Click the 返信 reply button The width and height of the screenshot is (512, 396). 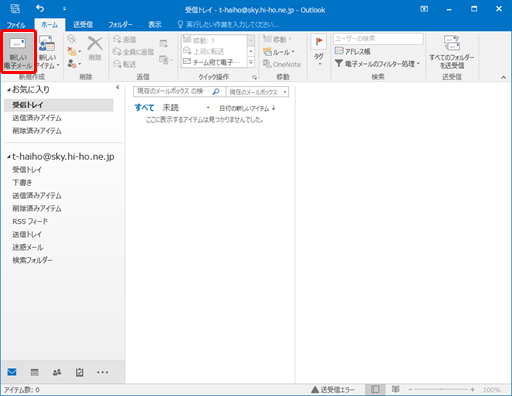click(125, 39)
